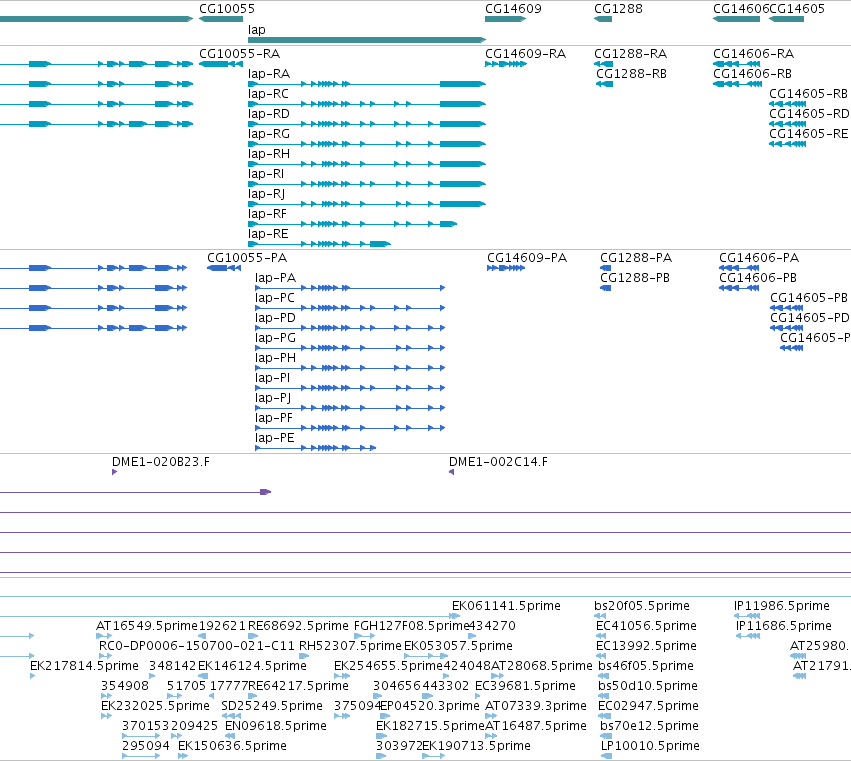This screenshot has width=851, height=761.
Task: Click the lap-RJ transcript
Action: [367, 204]
